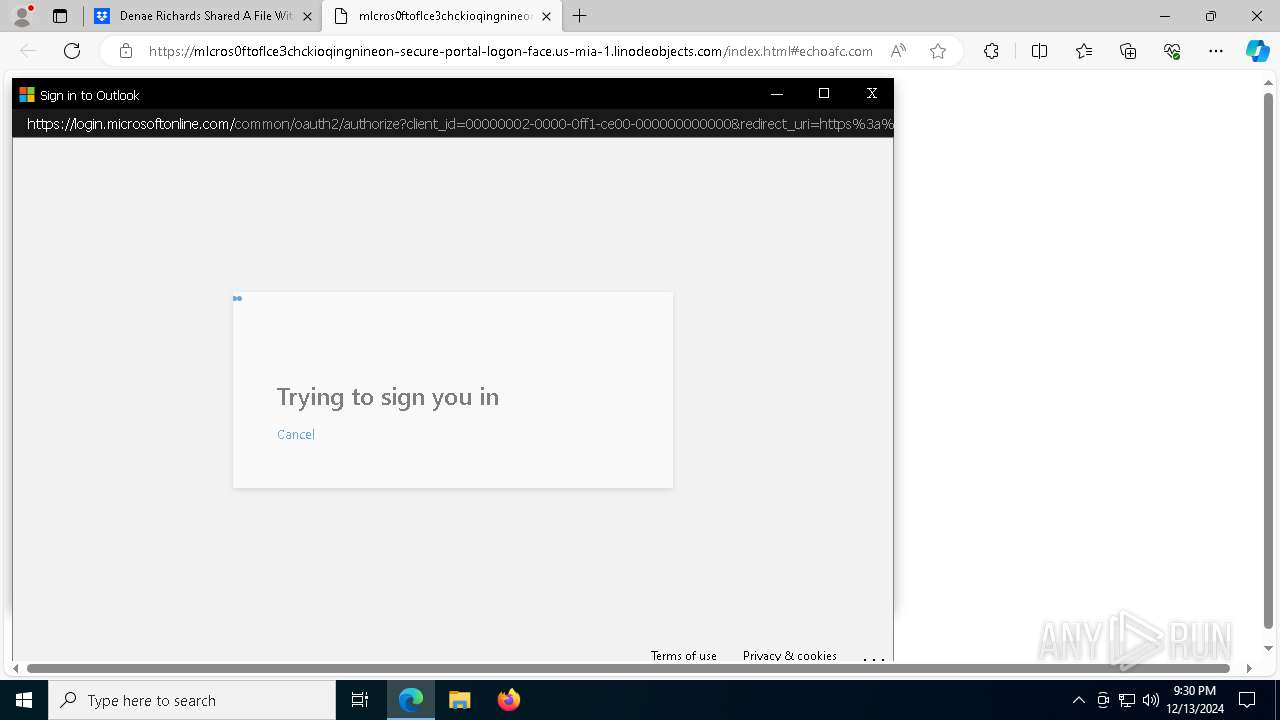Viewport: 1280px width, 720px height.
Task: Open the Windows Start menu
Action: pyautogui.click(x=24, y=700)
